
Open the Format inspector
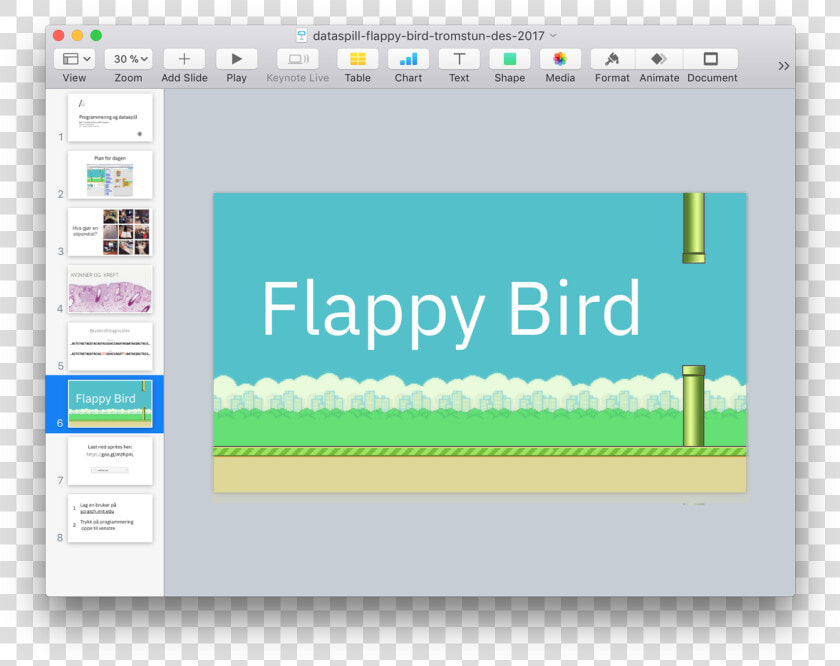click(612, 58)
